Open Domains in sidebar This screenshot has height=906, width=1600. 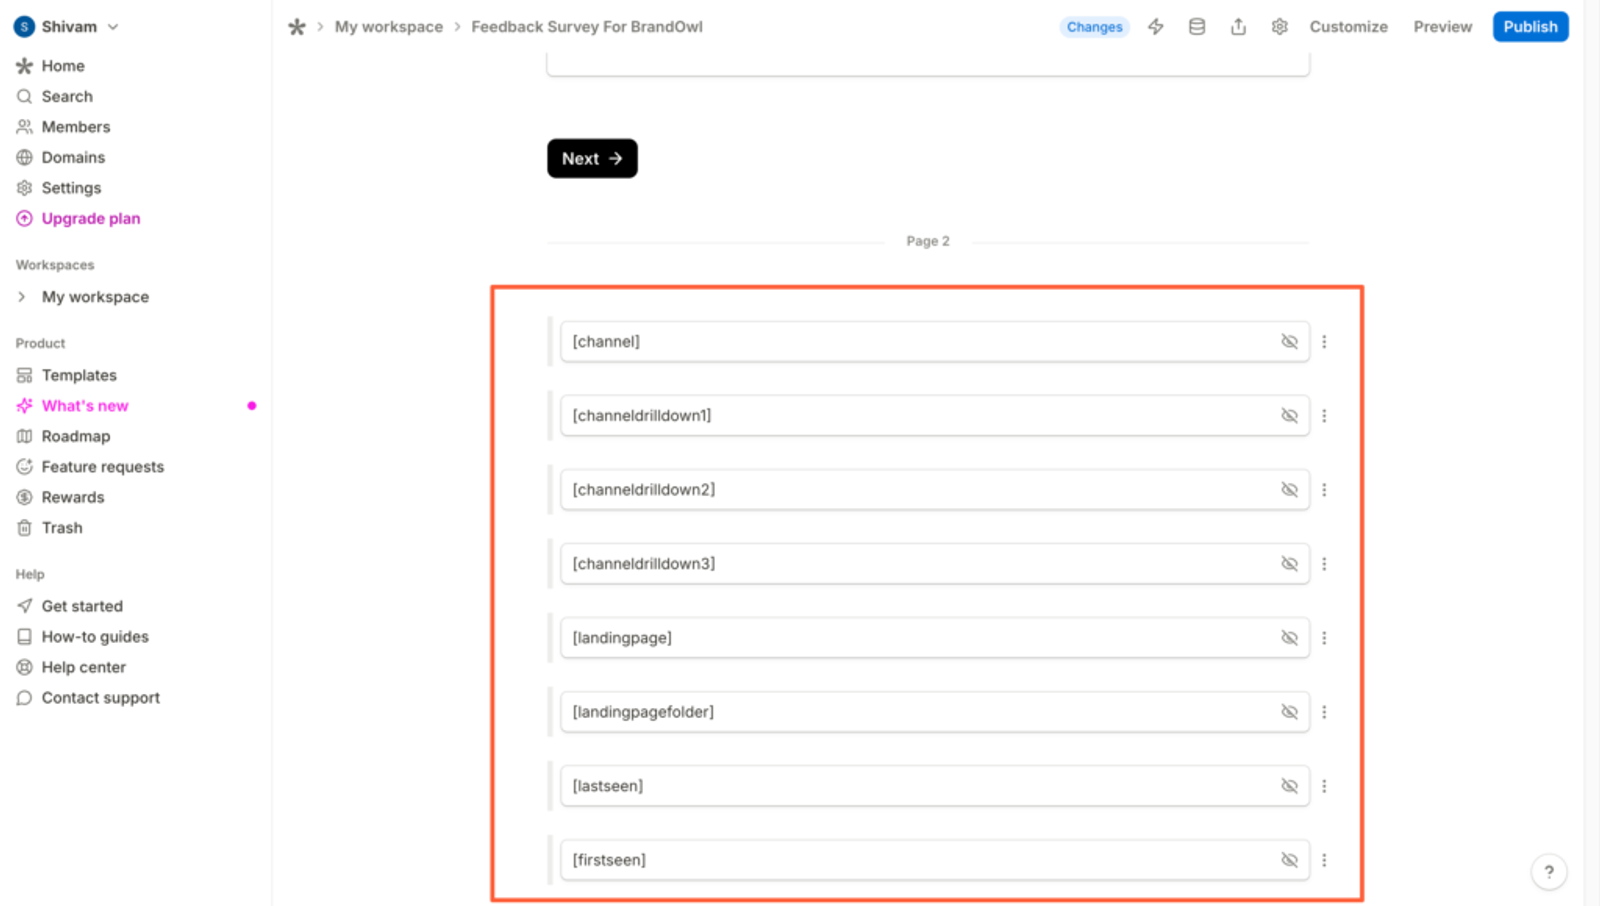tap(73, 158)
